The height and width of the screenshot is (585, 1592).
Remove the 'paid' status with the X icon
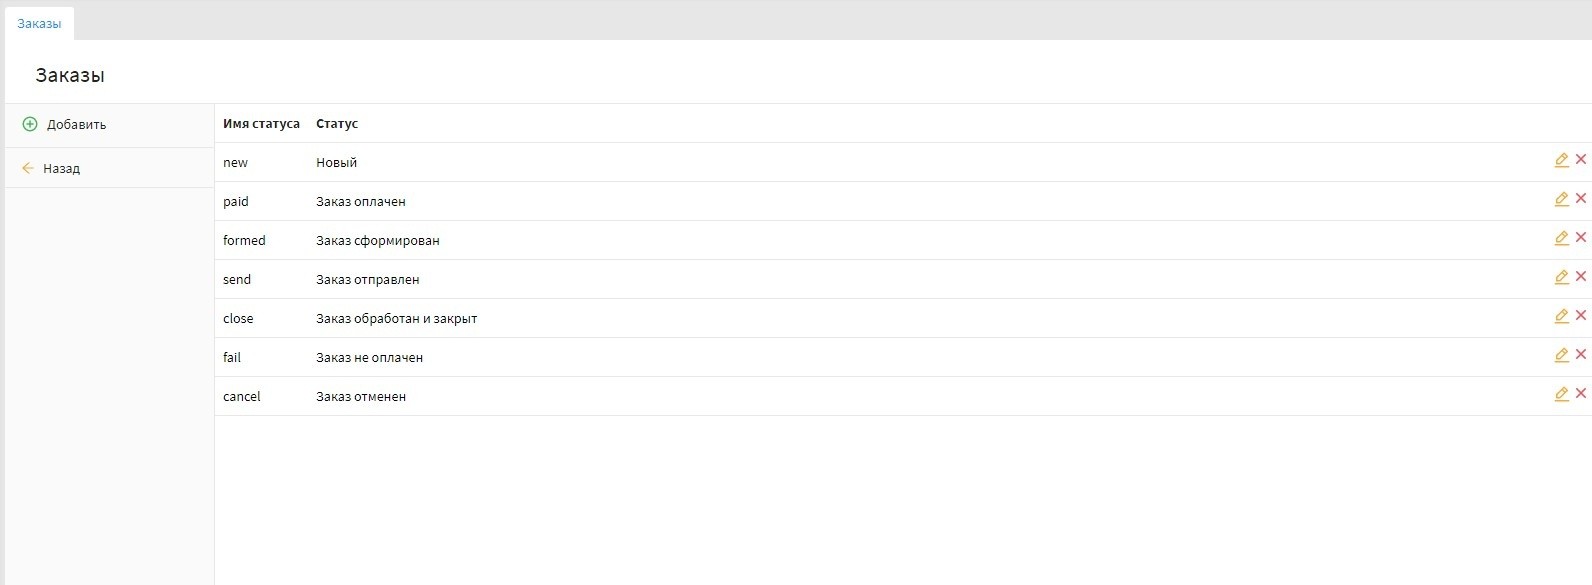1581,198
